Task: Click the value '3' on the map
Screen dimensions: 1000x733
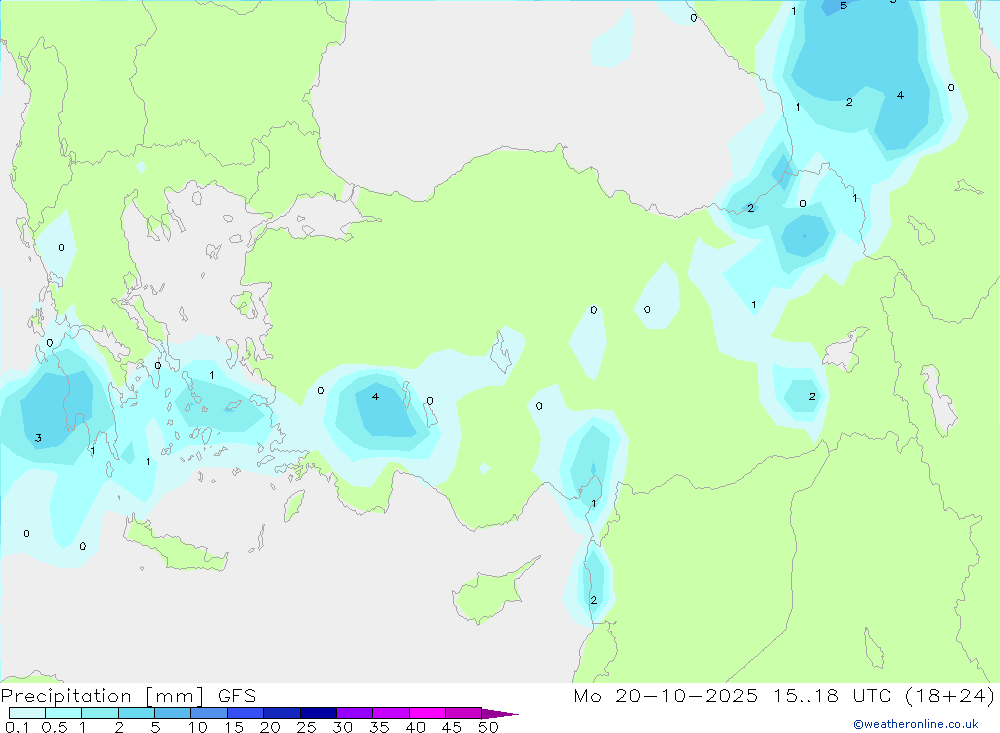Action: (38, 438)
